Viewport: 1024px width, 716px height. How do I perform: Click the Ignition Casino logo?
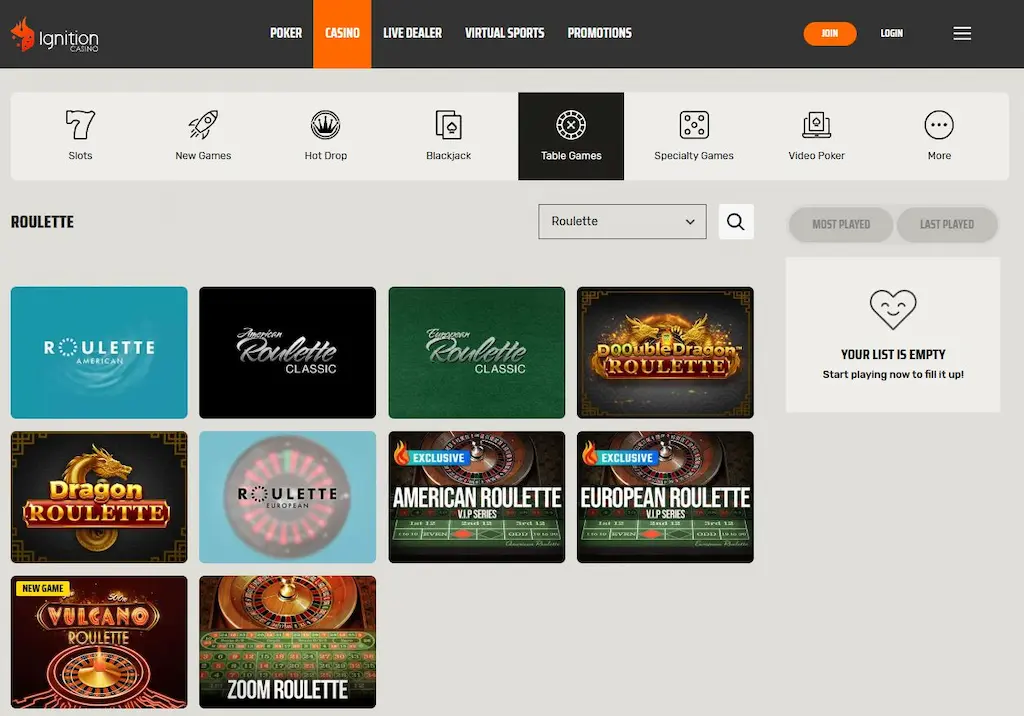(55, 35)
